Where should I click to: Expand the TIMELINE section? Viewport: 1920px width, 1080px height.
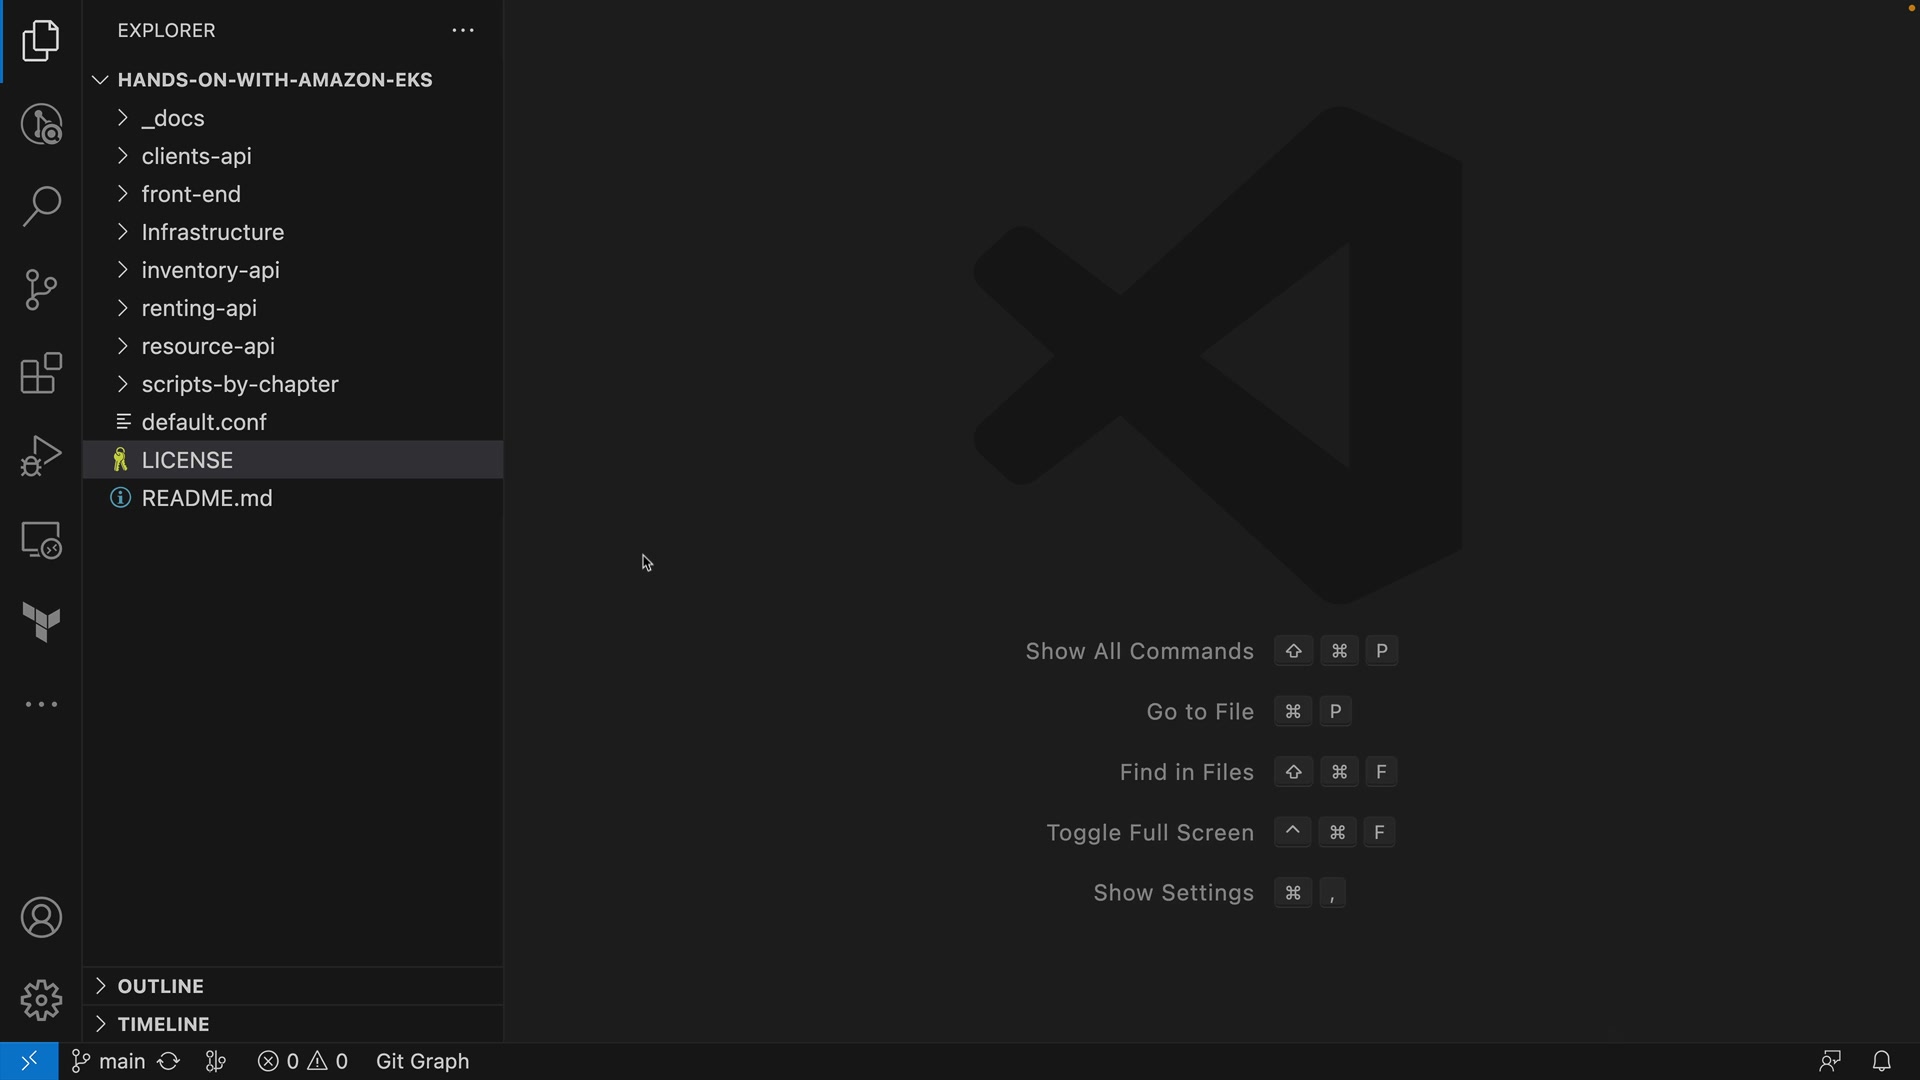[163, 1024]
